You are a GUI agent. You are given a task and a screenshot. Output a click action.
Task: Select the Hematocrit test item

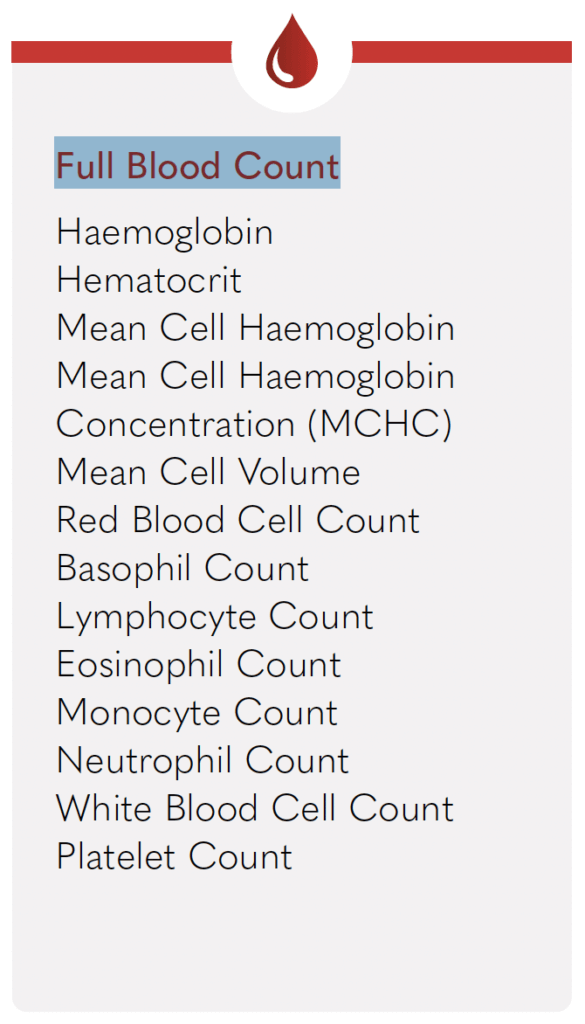pyautogui.click(x=150, y=280)
